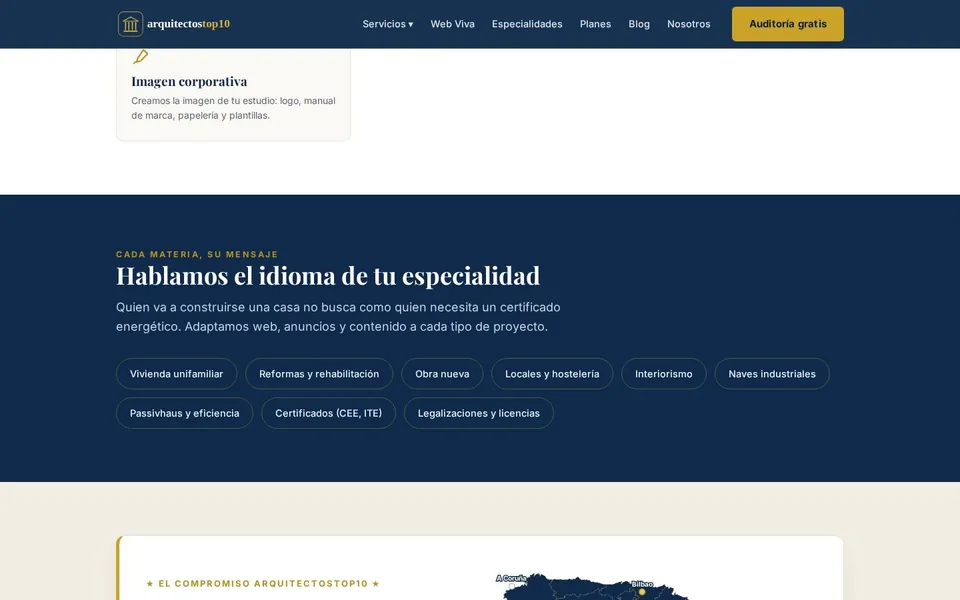Expand the Servicios dropdown menu

coord(388,24)
